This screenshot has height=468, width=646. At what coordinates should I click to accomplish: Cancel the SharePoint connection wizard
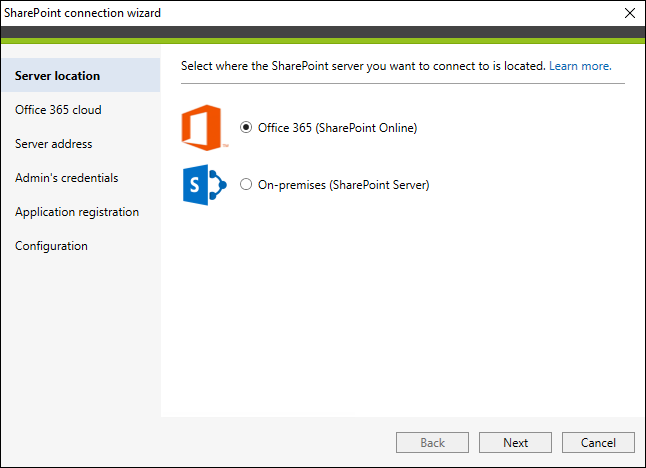point(598,442)
